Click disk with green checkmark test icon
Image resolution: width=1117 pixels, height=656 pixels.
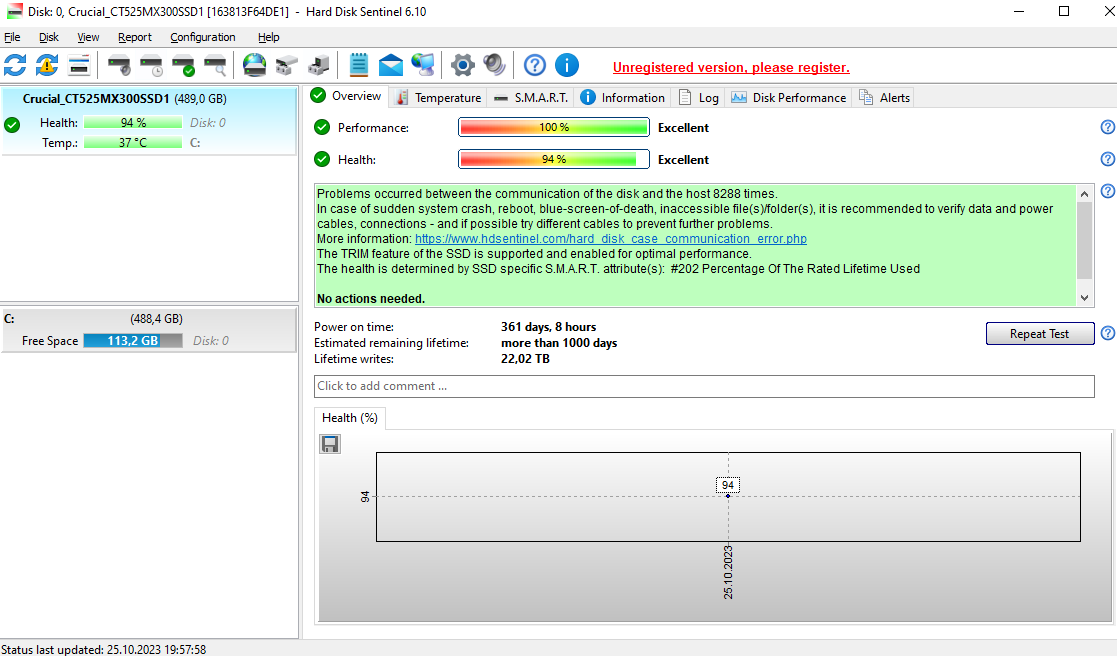(x=183, y=66)
